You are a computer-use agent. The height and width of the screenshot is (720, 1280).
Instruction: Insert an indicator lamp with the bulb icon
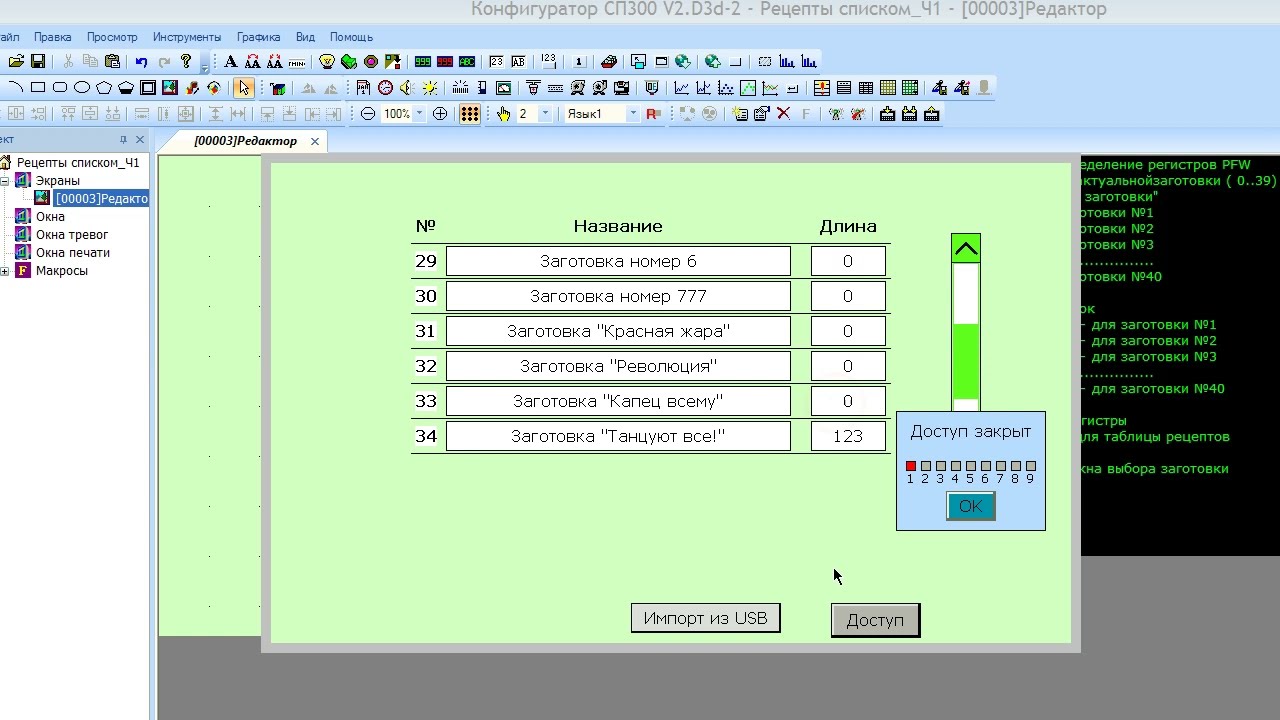coord(327,62)
